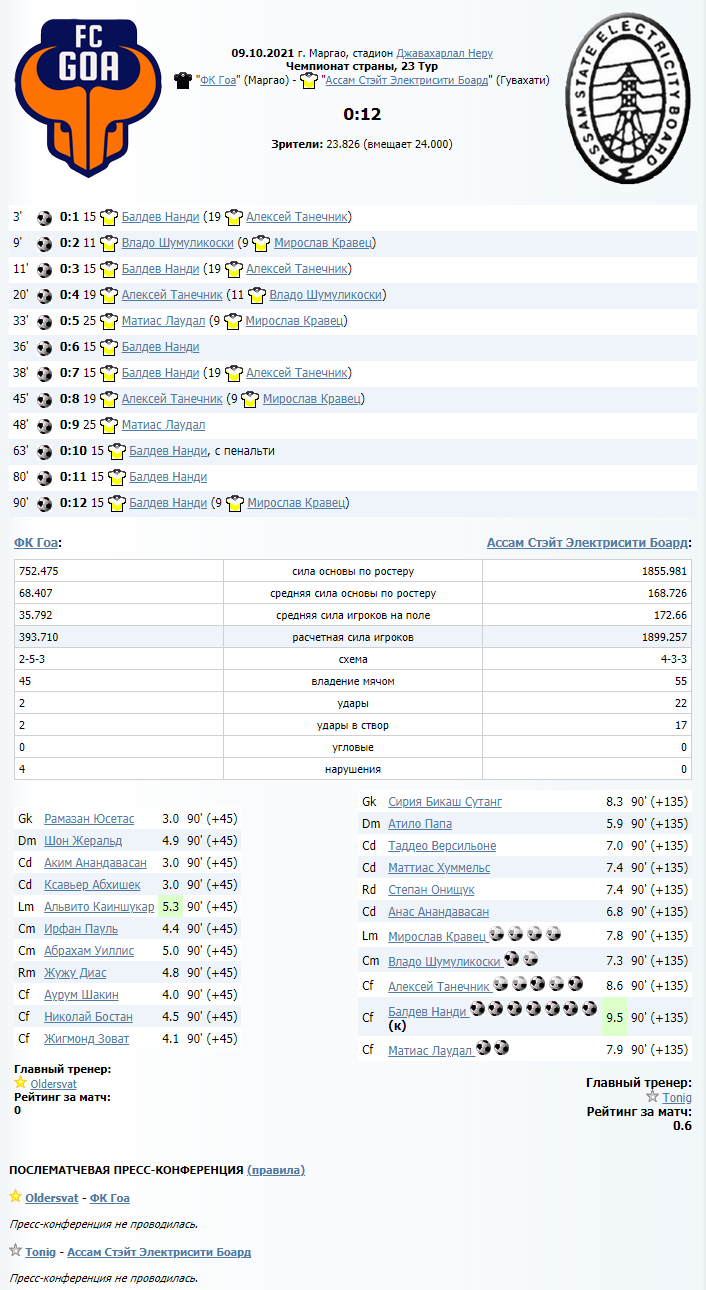The height and width of the screenshot is (1290, 706).
Task: Click the ball icon on the 63' penalty row
Action: coord(44,451)
